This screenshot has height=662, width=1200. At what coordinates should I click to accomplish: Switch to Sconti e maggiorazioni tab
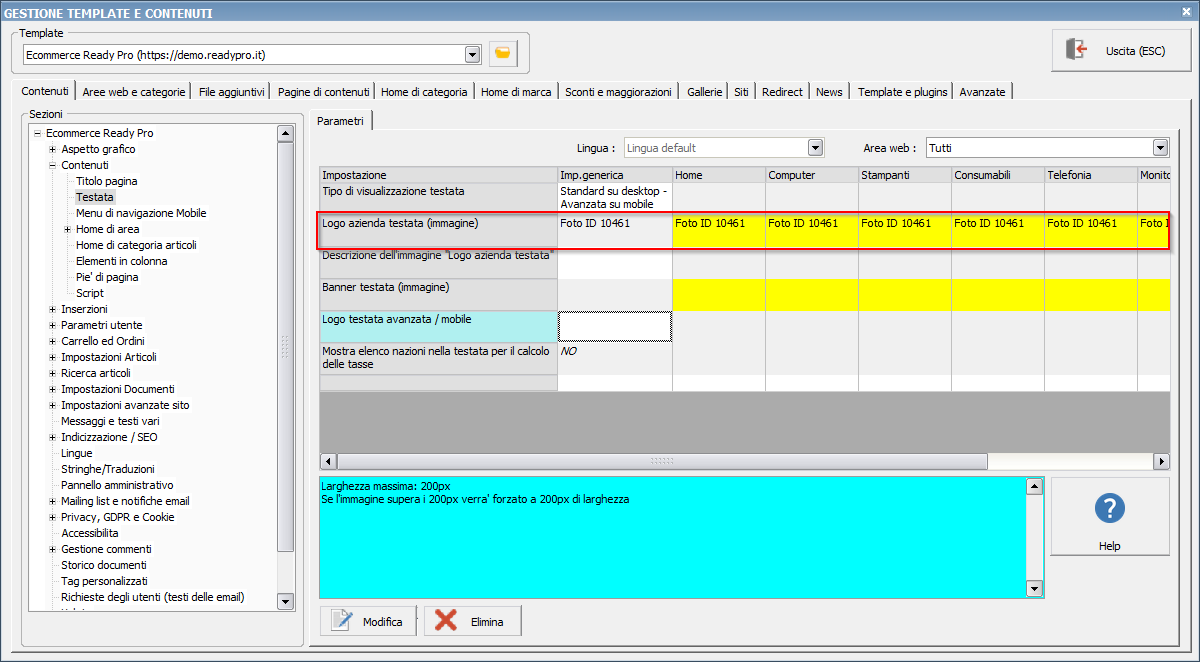(618, 92)
